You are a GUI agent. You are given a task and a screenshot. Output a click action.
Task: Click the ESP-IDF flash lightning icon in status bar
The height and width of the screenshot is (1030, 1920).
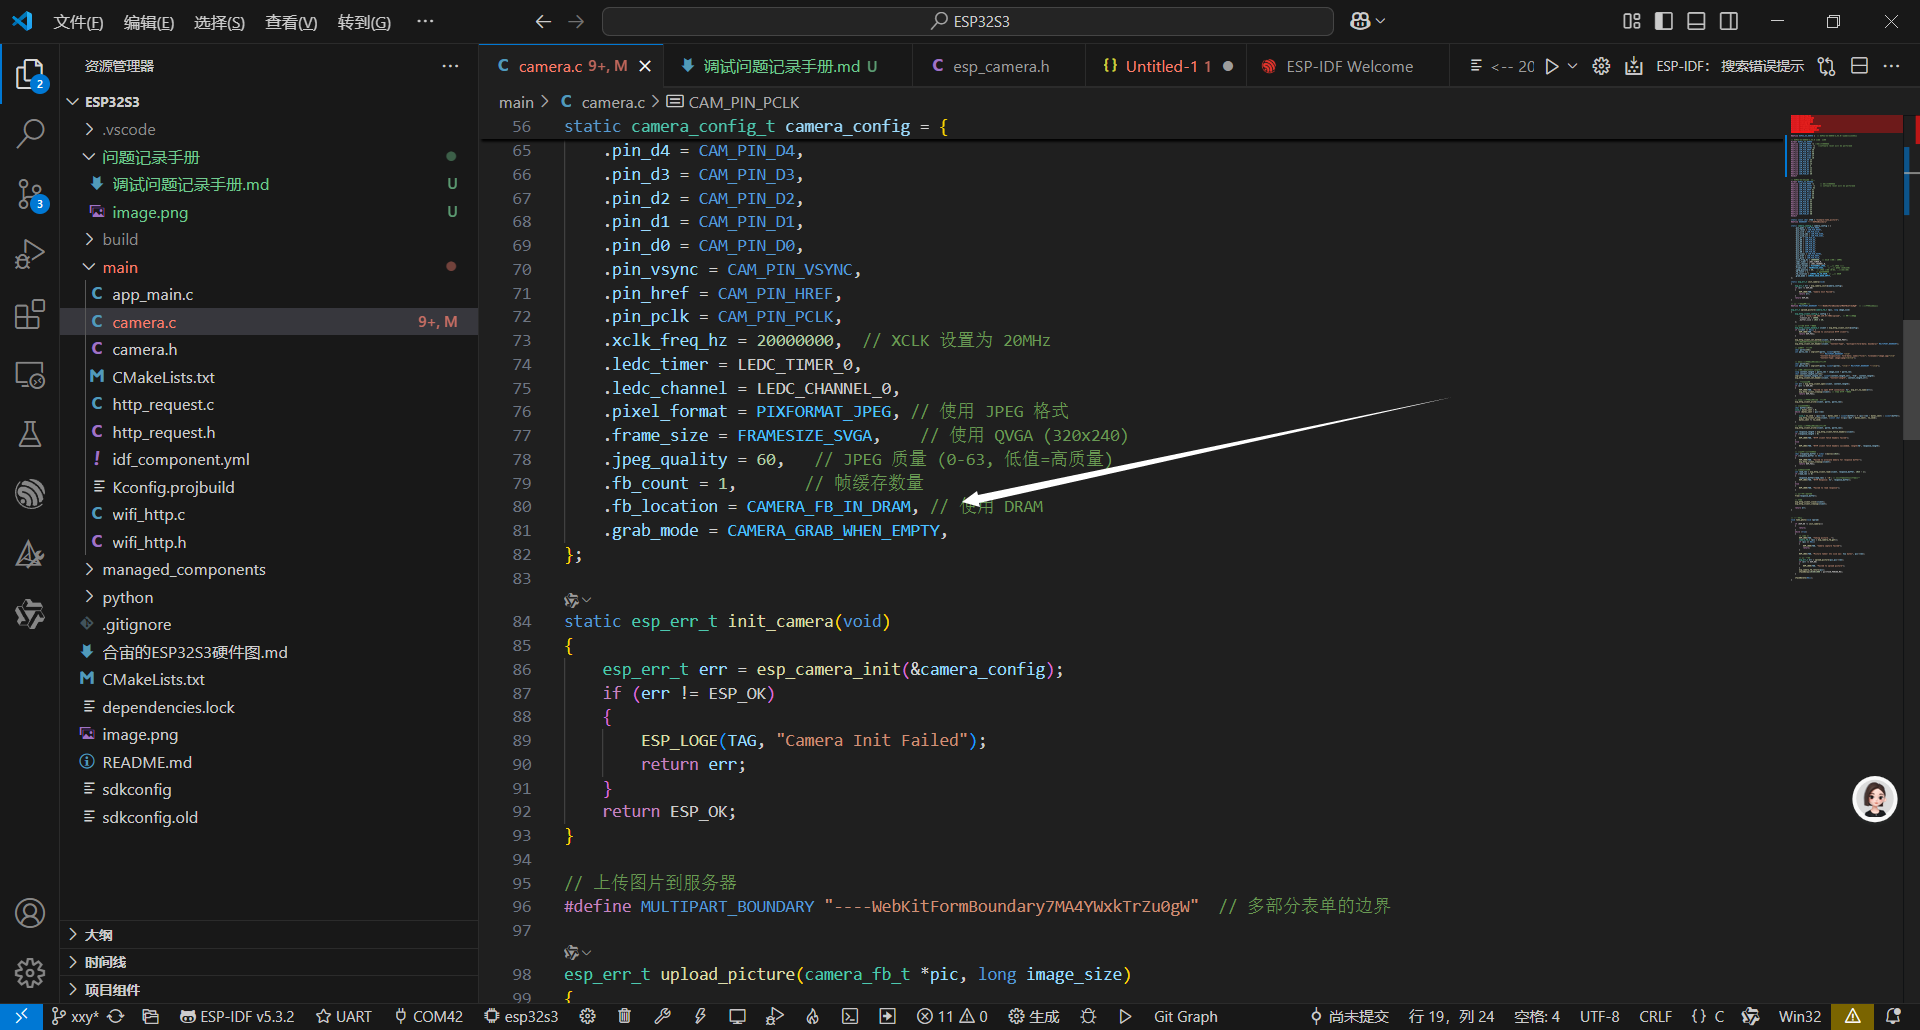700,1016
